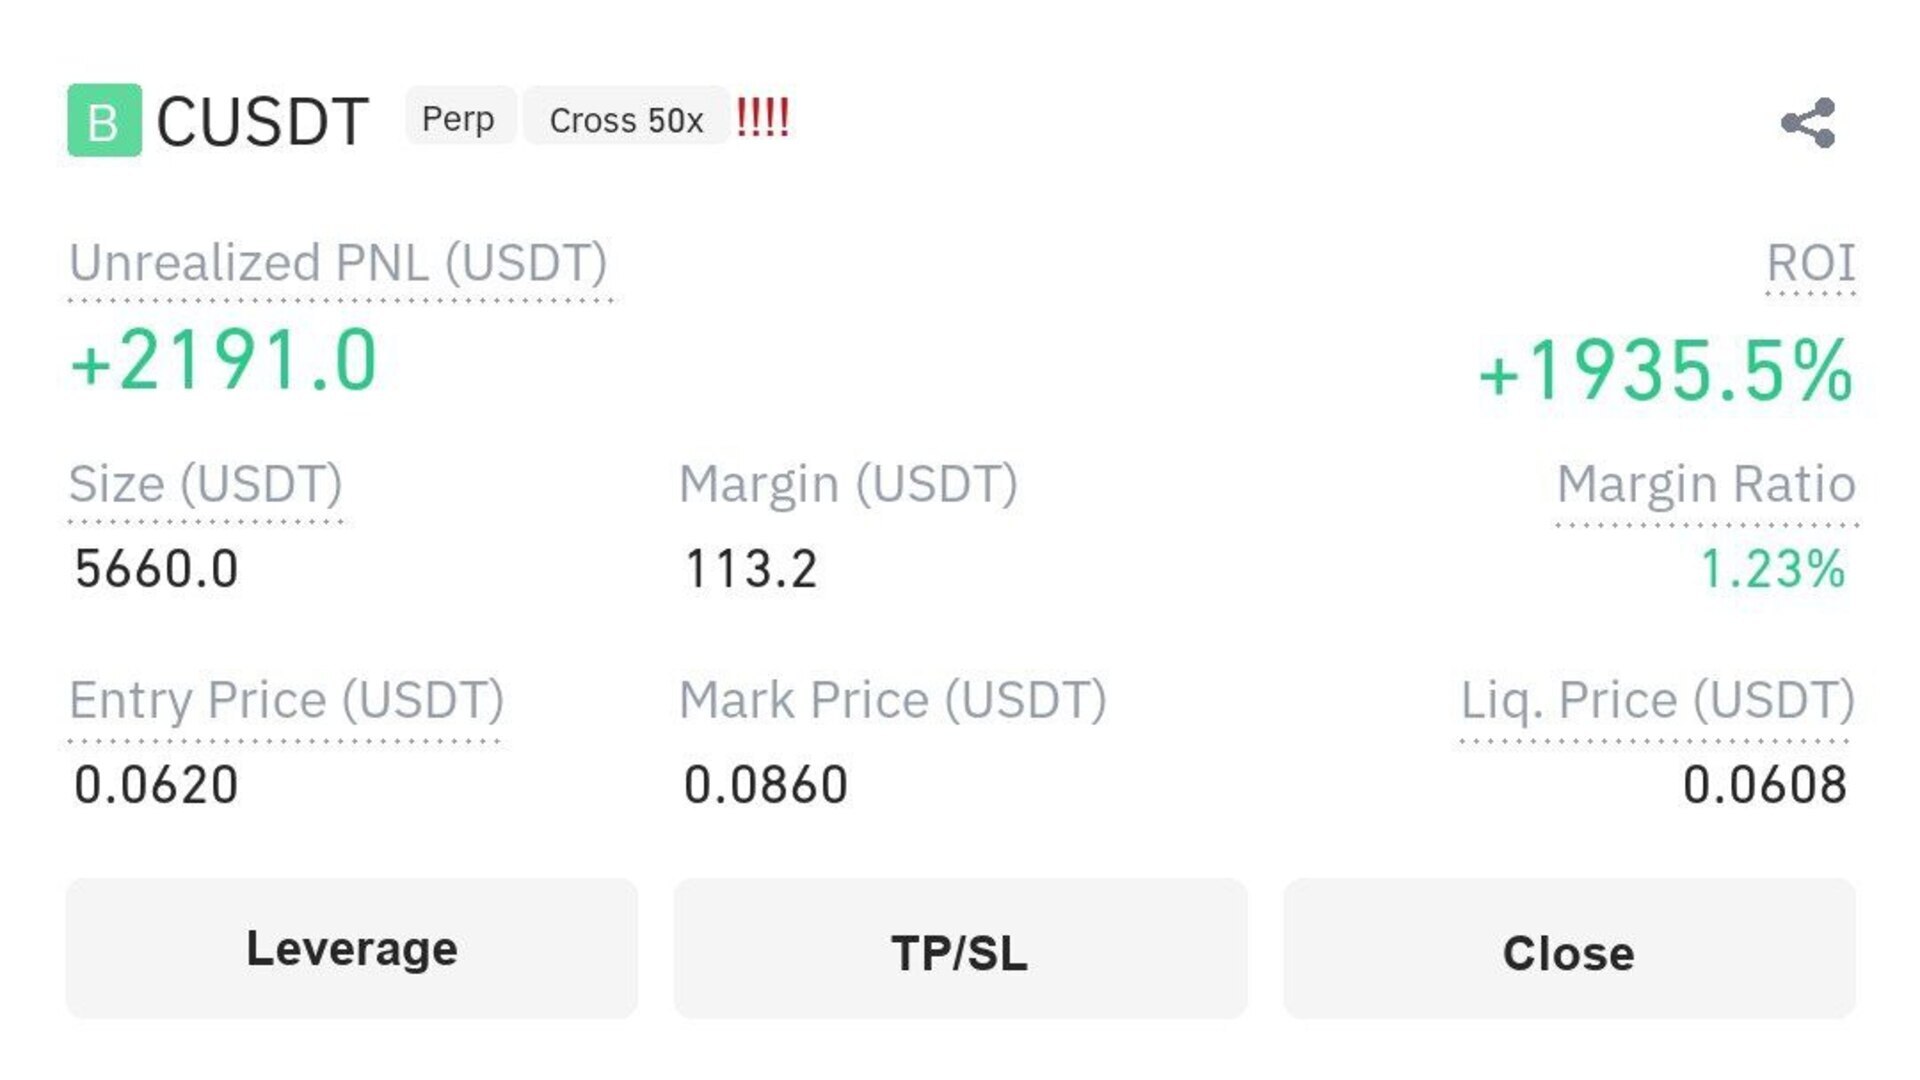Tap the Entry Price (USDT) label
Image resolution: width=1920 pixels, height=1080 pixels.
tap(286, 700)
